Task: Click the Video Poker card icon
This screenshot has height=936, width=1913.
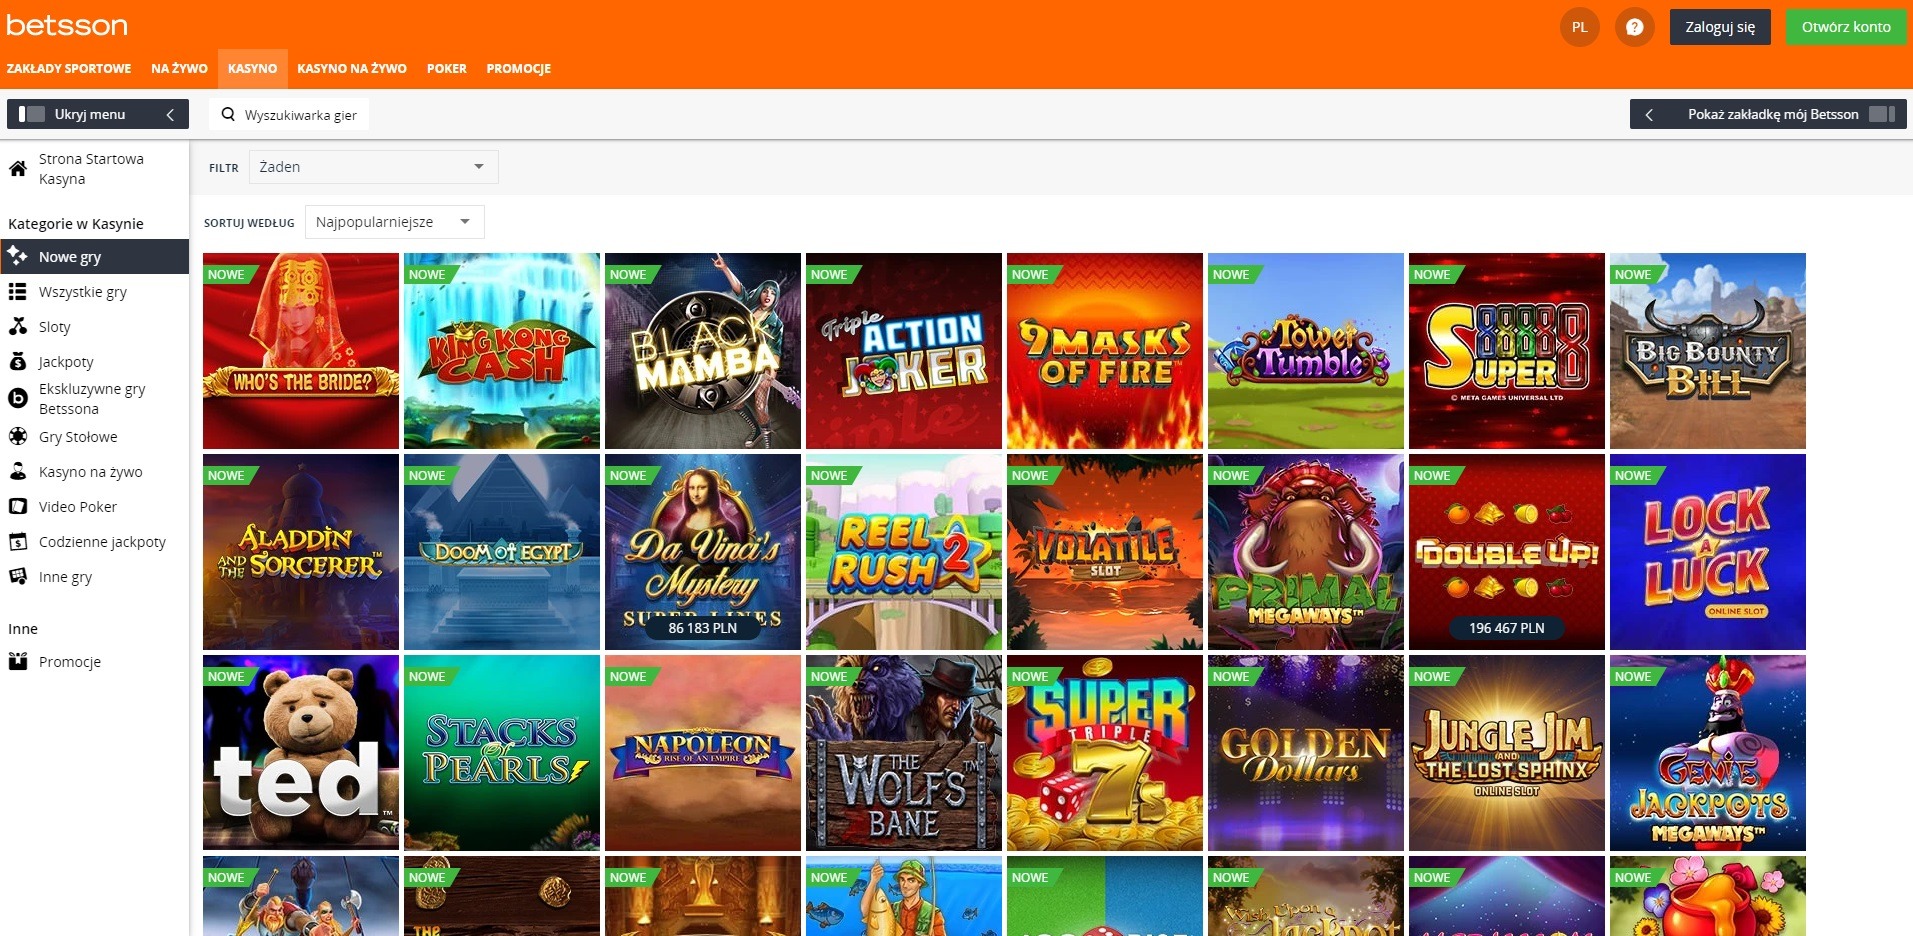Action: tap(18, 507)
